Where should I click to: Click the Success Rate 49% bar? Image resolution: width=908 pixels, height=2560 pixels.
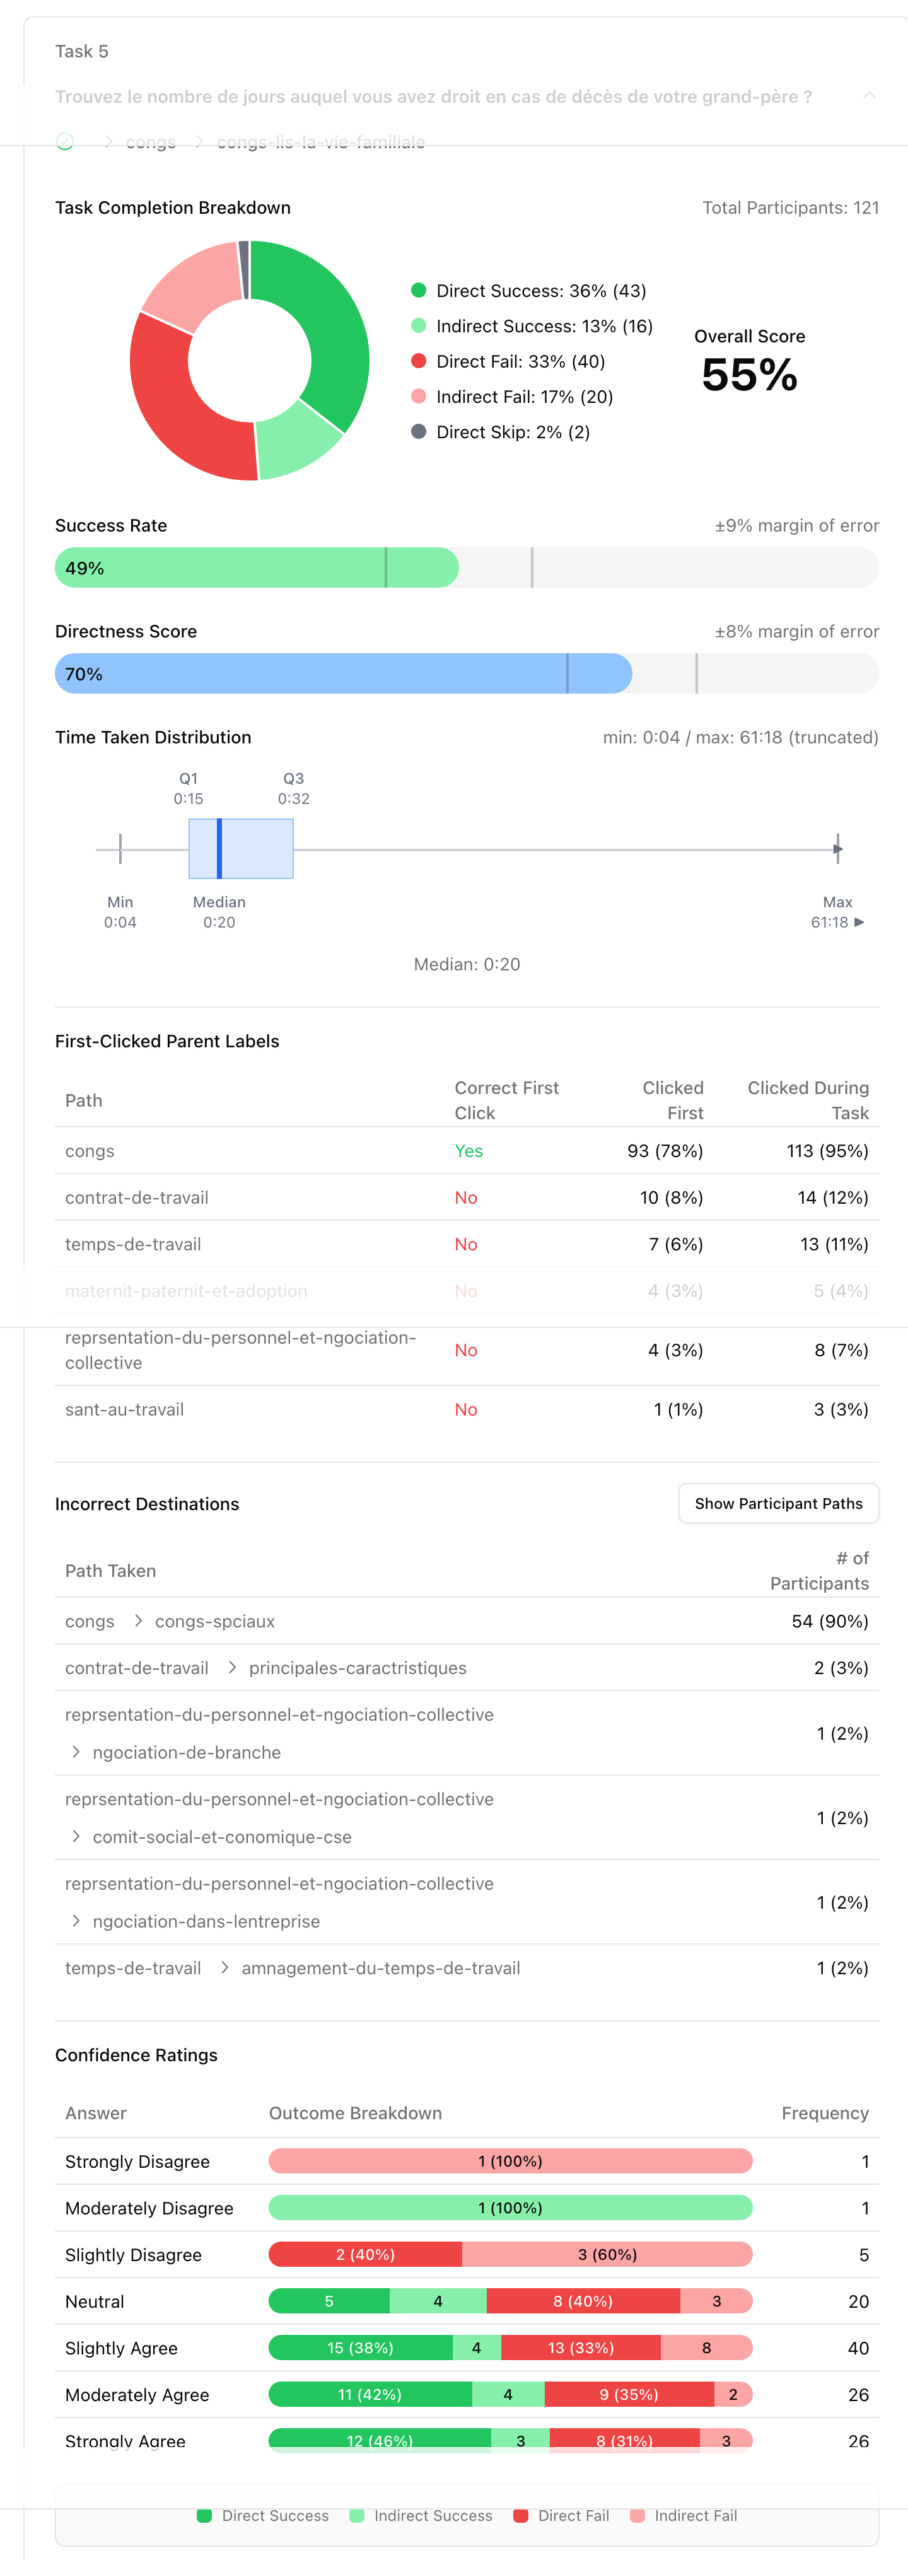(257, 568)
